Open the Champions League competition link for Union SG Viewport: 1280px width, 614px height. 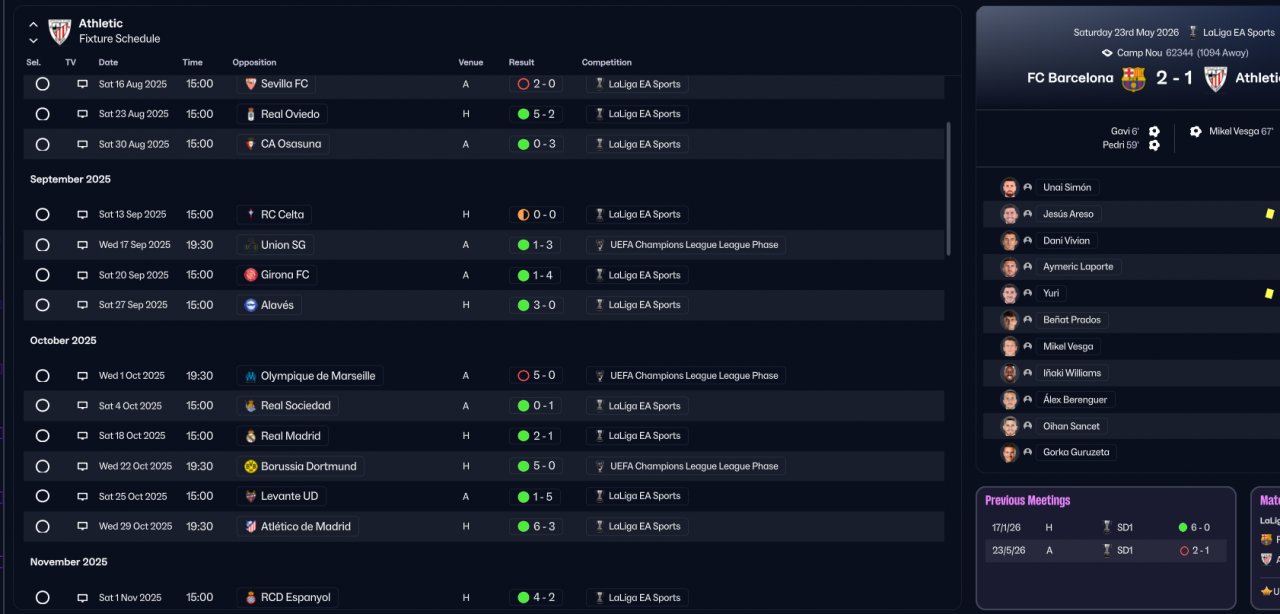point(693,245)
